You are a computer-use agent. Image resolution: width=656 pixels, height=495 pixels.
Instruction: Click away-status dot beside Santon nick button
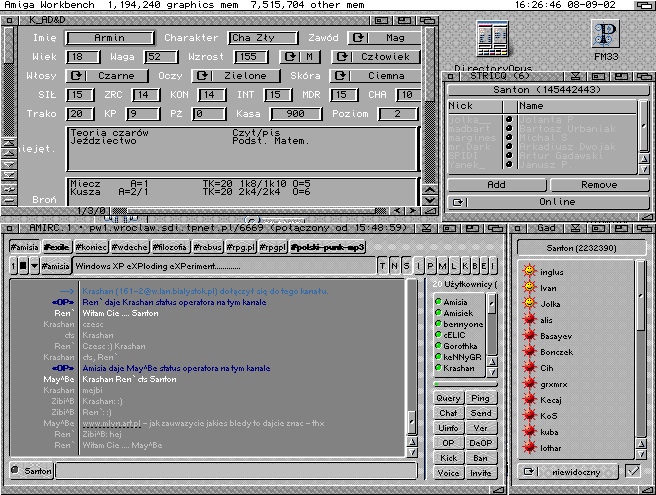pyautogui.click(x=15, y=469)
